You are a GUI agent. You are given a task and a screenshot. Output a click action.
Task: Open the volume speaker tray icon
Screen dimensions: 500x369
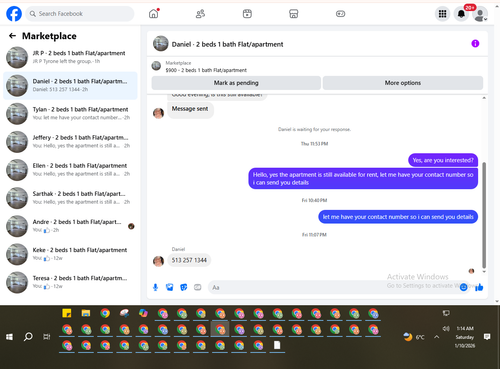pos(446,329)
